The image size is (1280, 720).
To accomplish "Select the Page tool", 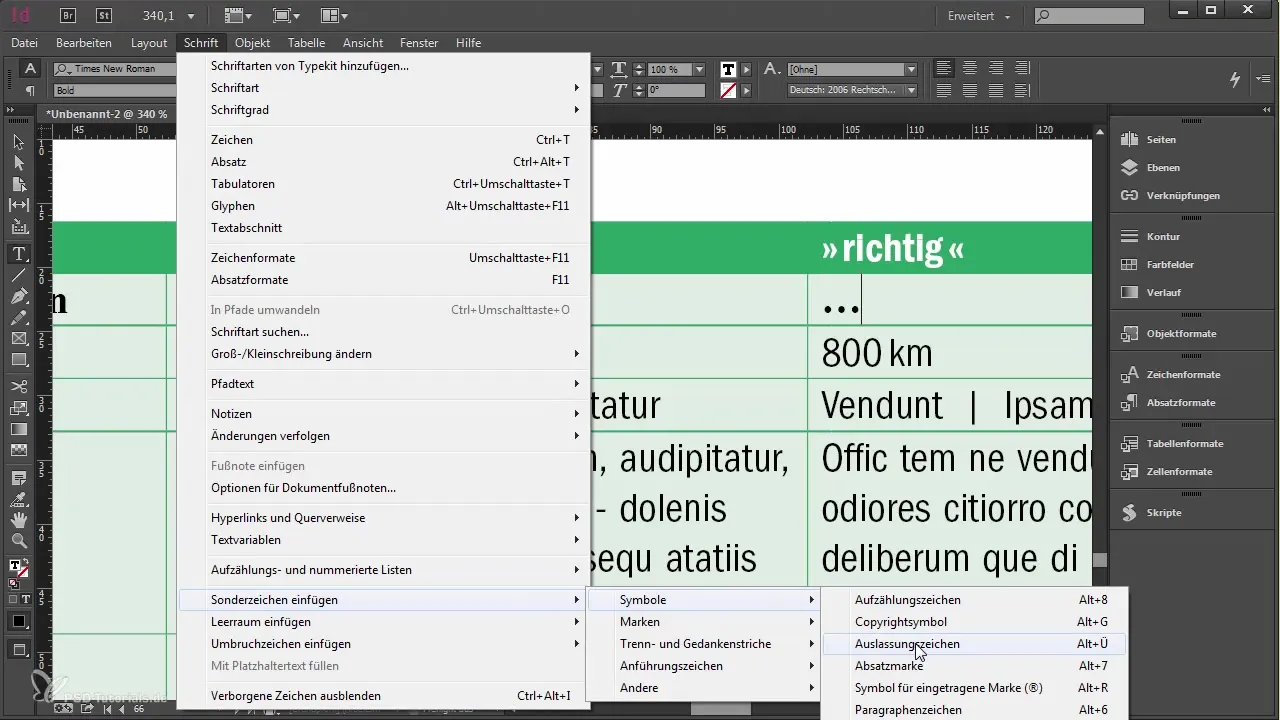I will (19, 184).
